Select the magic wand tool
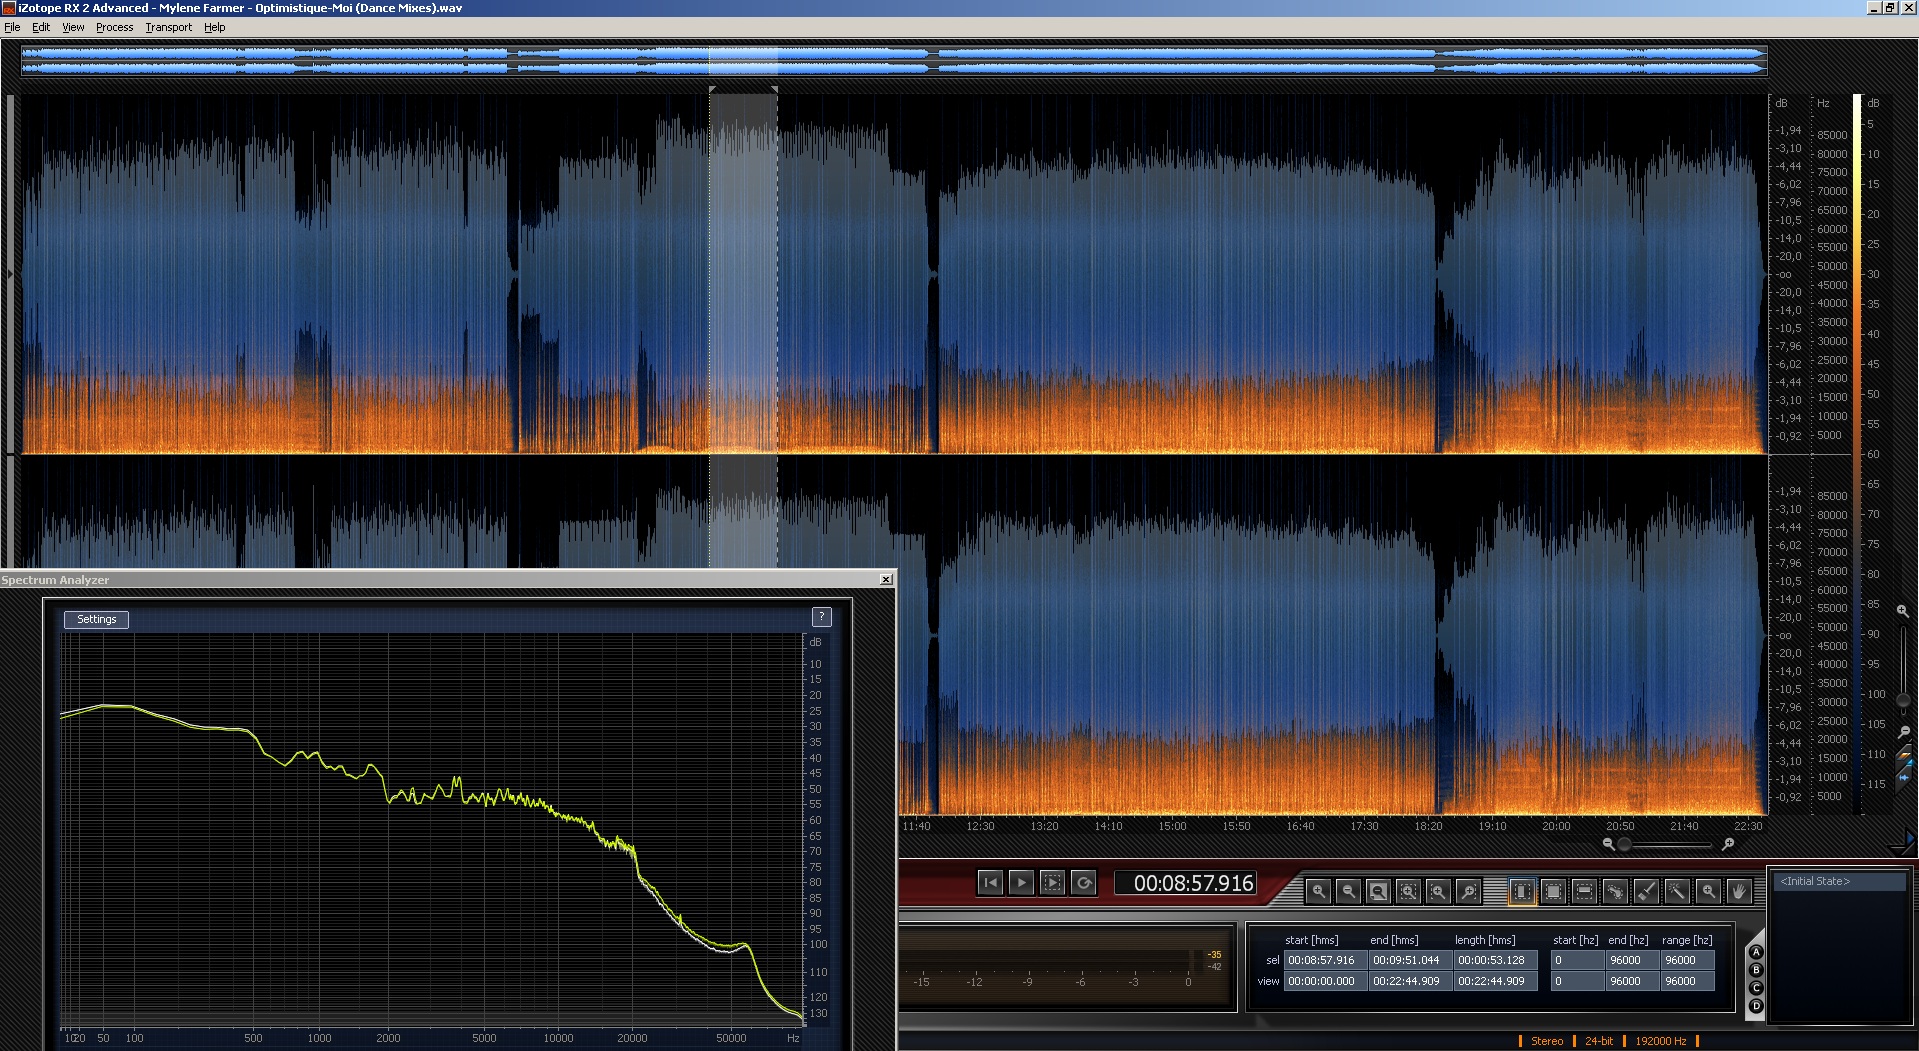This screenshot has height=1051, width=1919. point(1677,891)
